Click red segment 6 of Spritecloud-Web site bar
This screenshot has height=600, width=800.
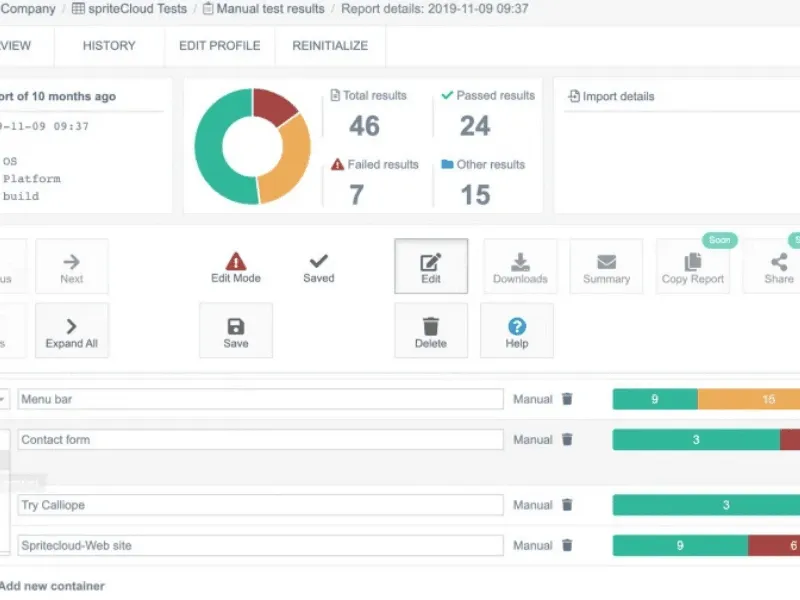coord(774,546)
